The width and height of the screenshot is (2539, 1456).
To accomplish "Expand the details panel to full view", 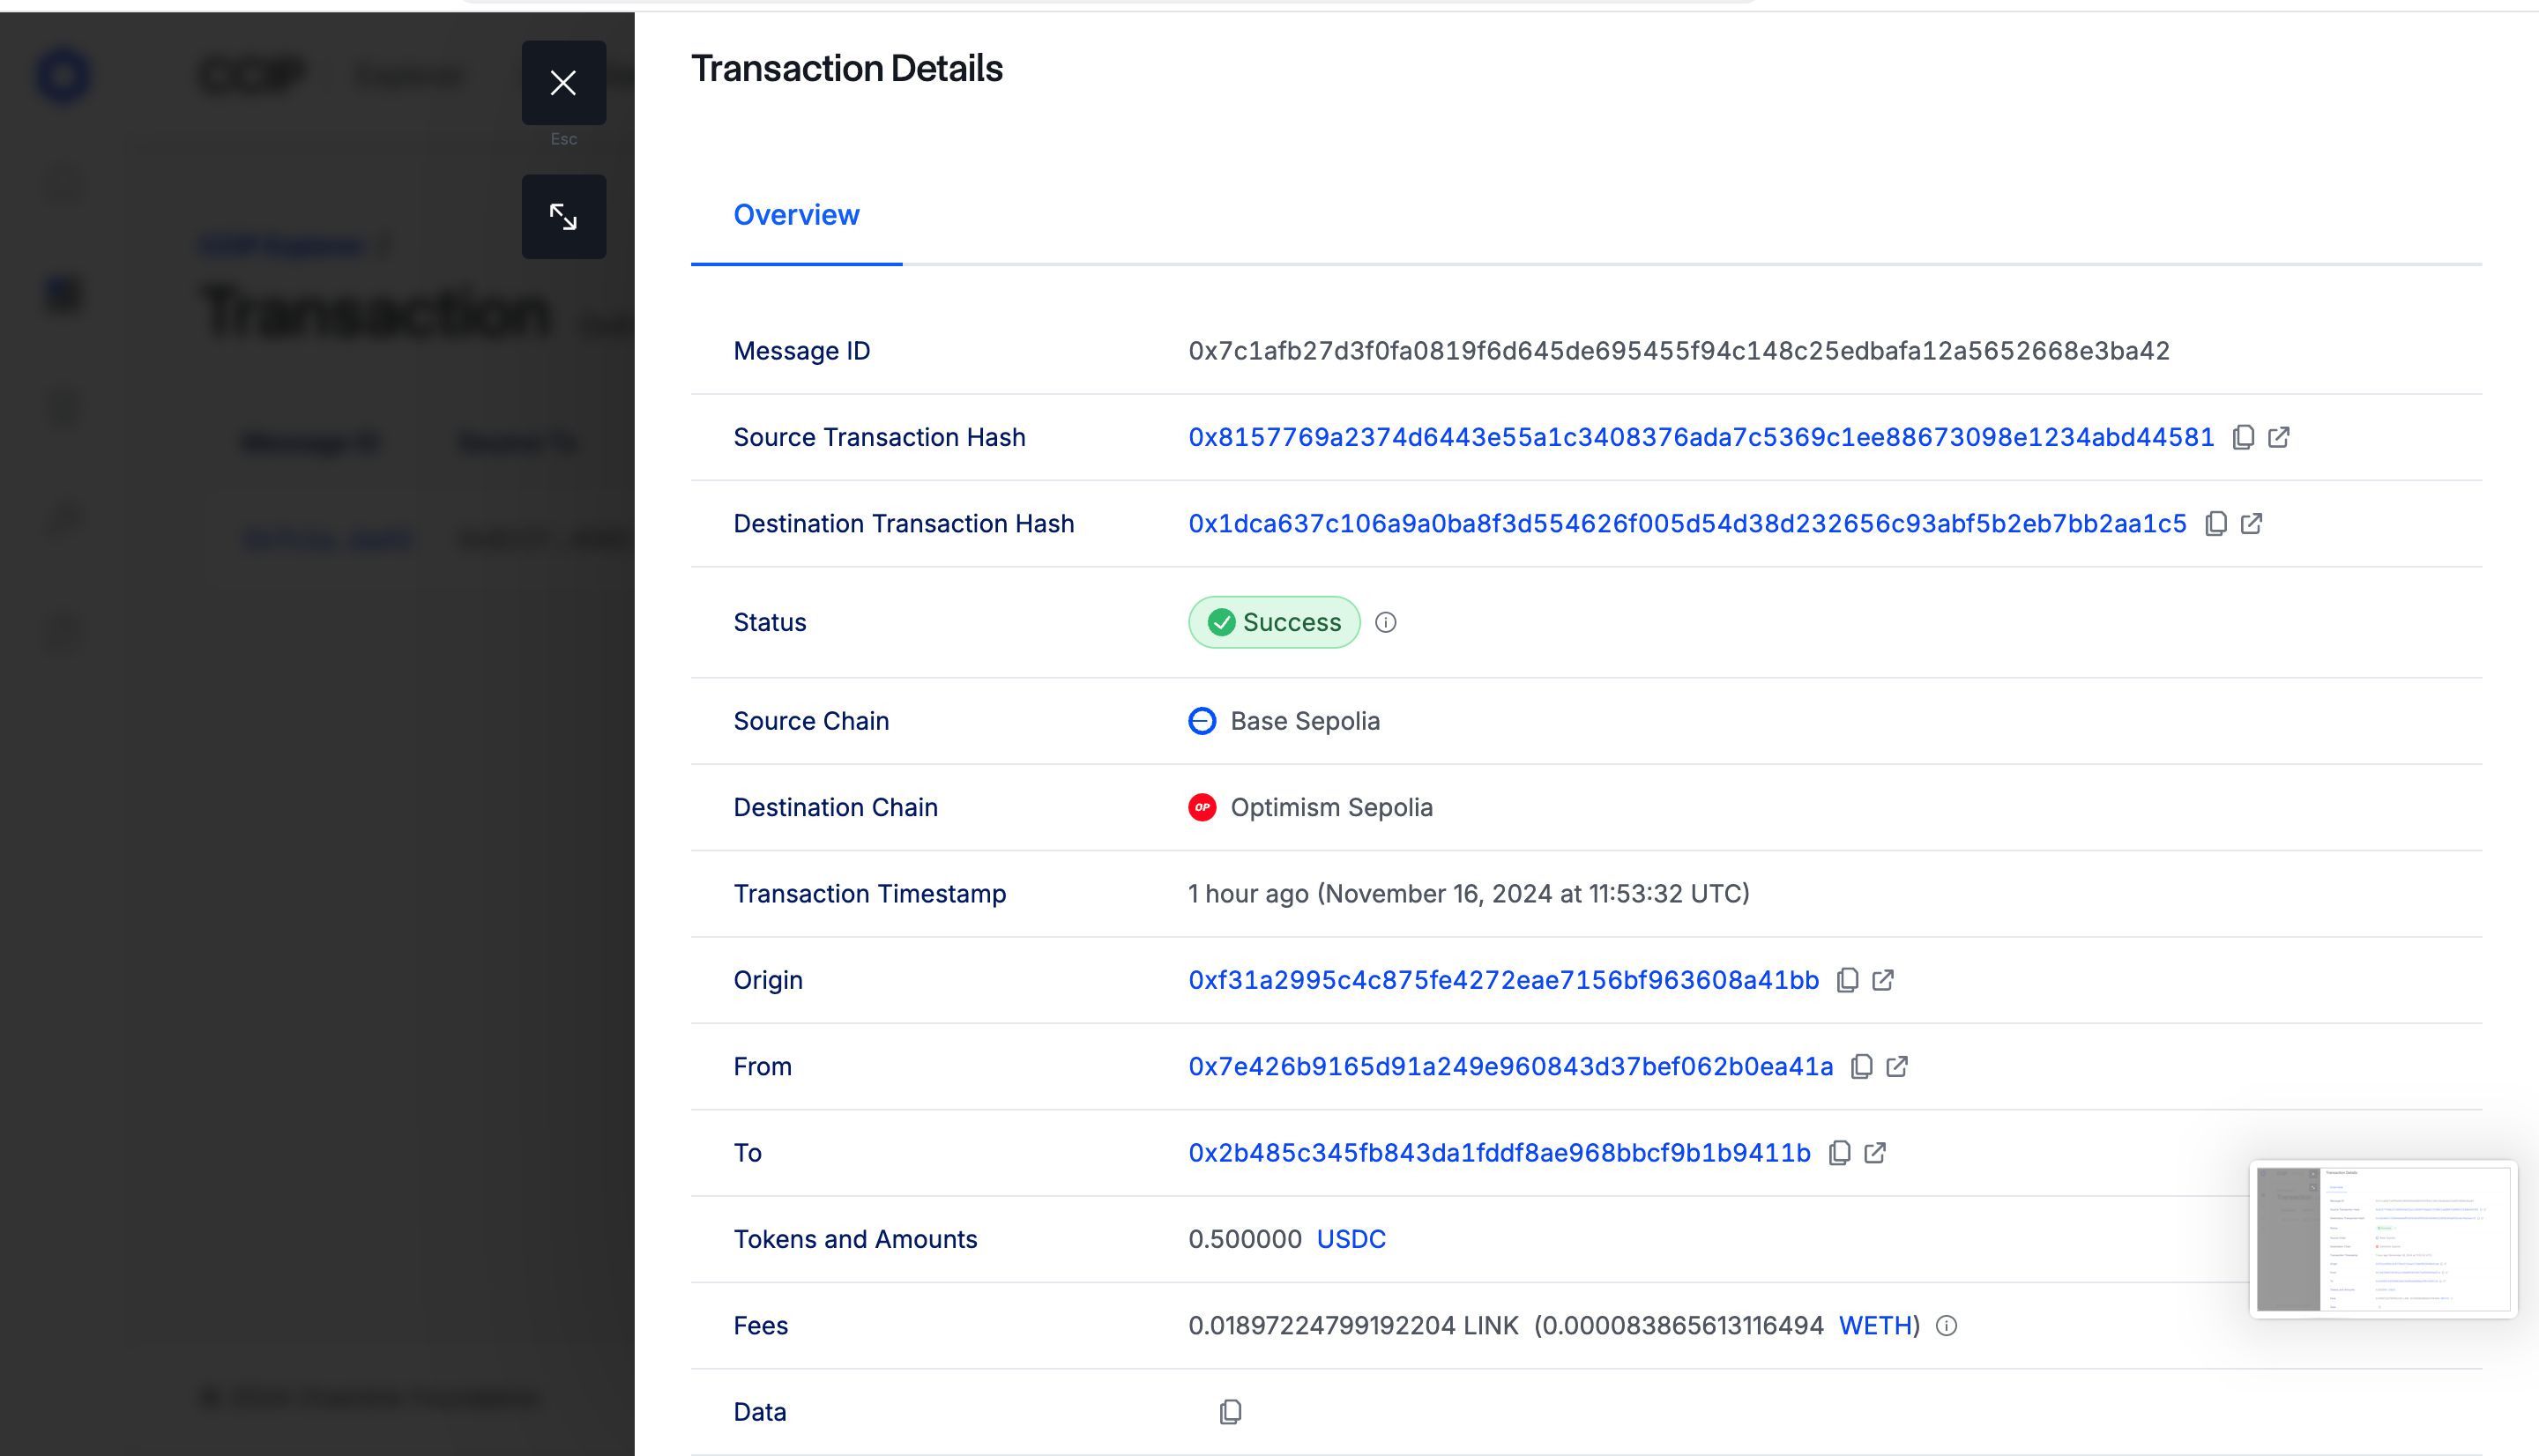I will (x=563, y=217).
